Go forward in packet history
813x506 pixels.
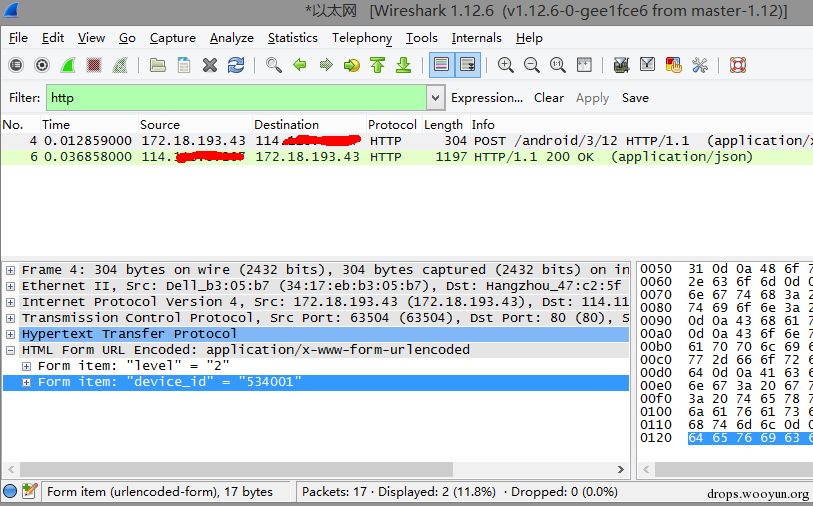coord(326,65)
